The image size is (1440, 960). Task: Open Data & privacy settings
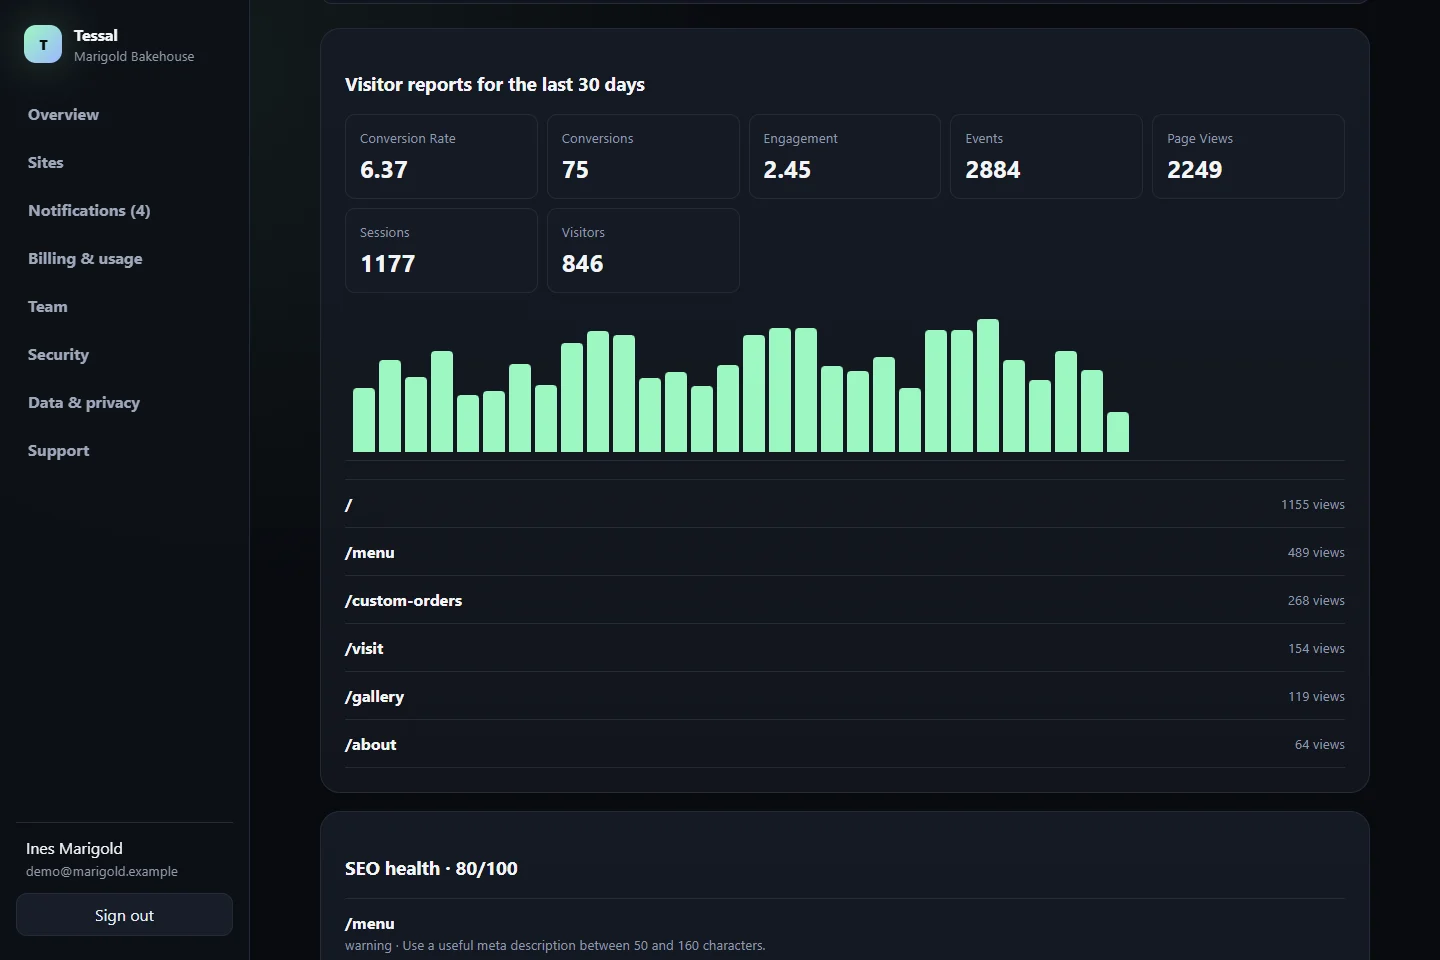pyautogui.click(x=84, y=403)
